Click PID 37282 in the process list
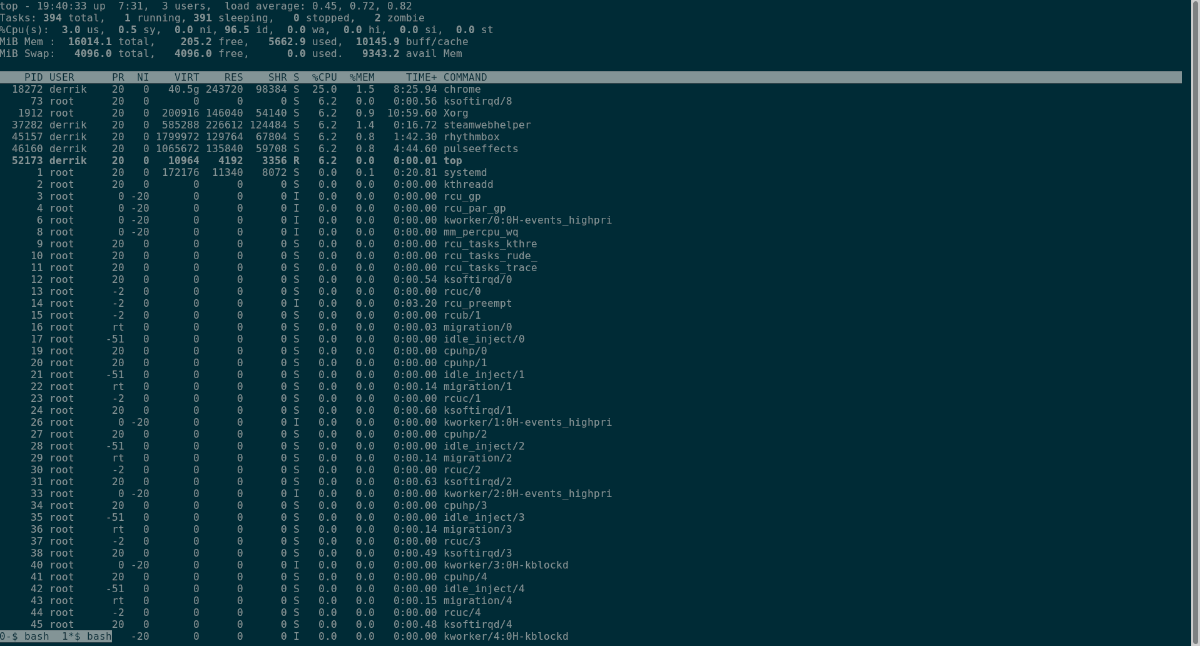The height and width of the screenshot is (646, 1200). pyautogui.click(x=27, y=125)
